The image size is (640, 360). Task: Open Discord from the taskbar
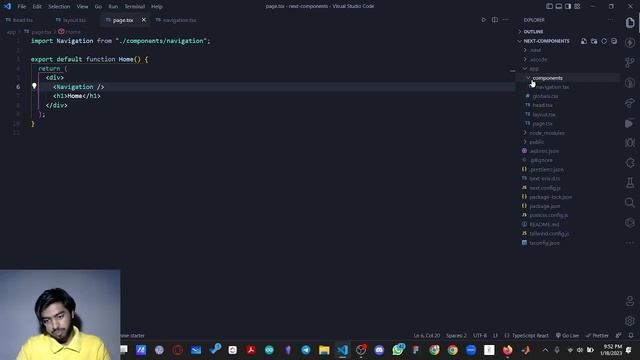point(379,350)
